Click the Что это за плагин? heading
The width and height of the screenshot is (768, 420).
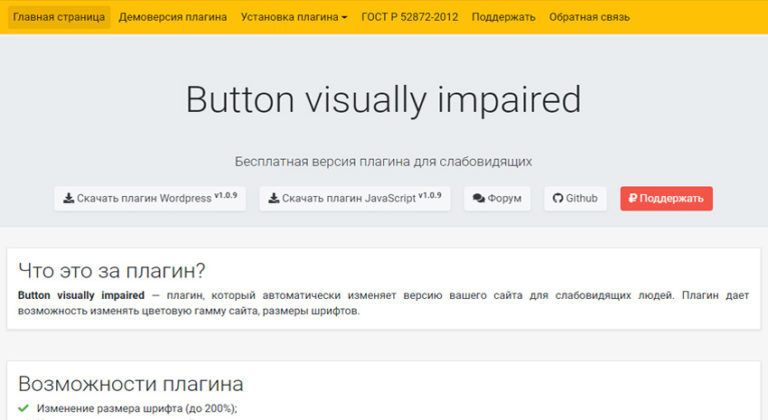[112, 271]
